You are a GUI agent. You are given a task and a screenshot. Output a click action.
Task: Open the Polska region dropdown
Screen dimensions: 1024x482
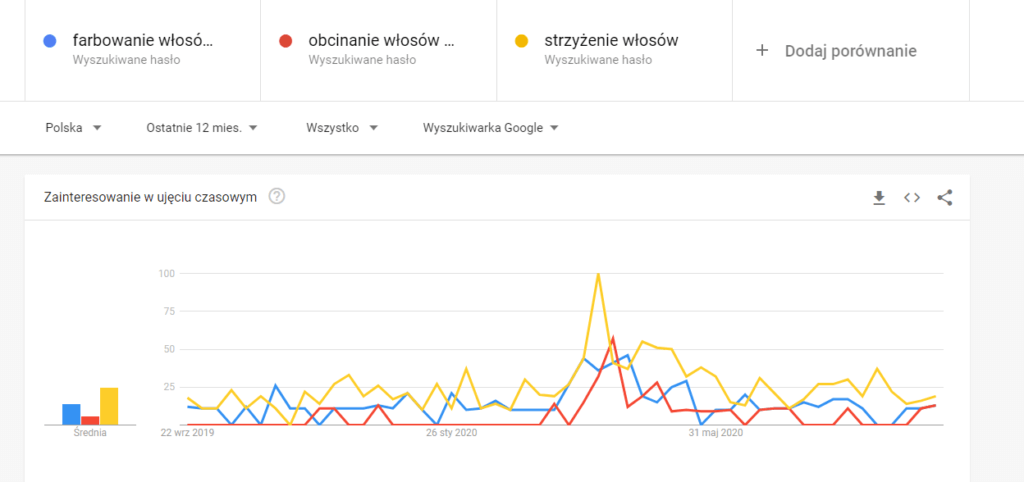[74, 128]
